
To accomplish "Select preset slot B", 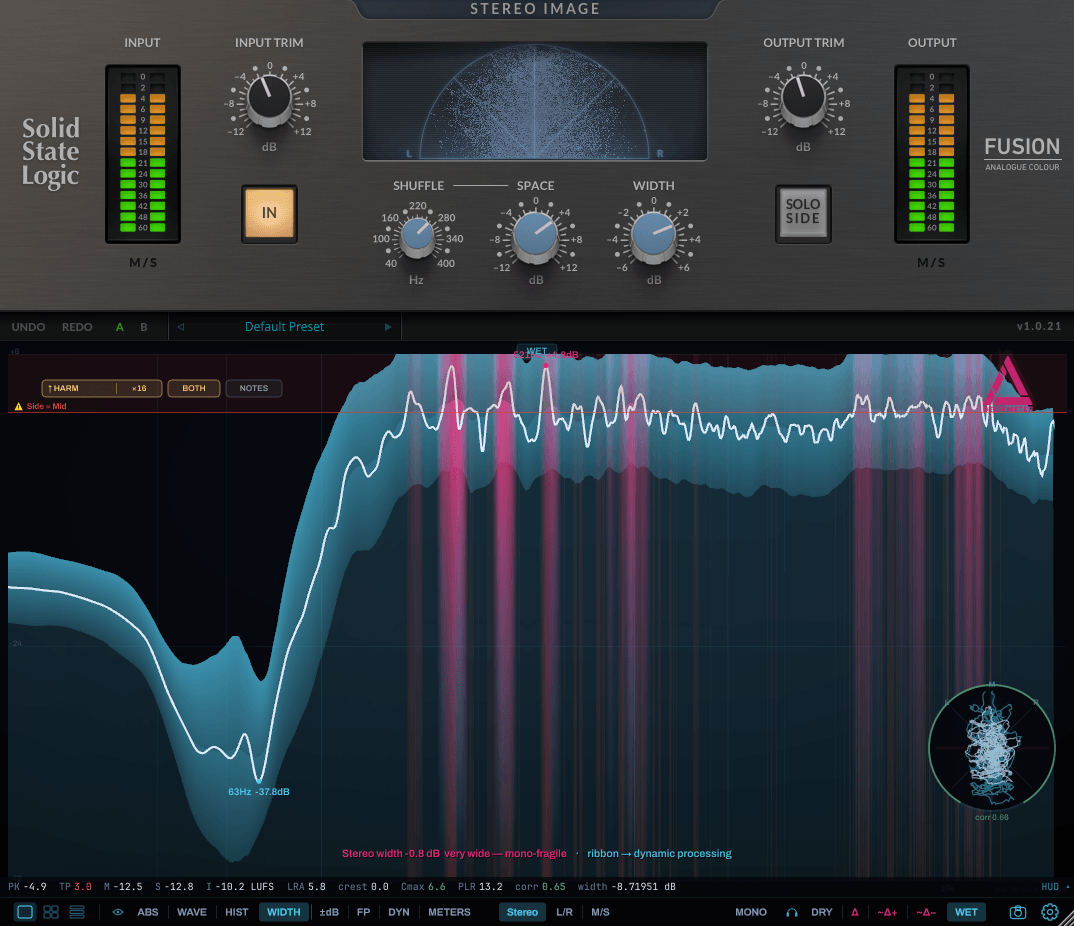I will [144, 327].
